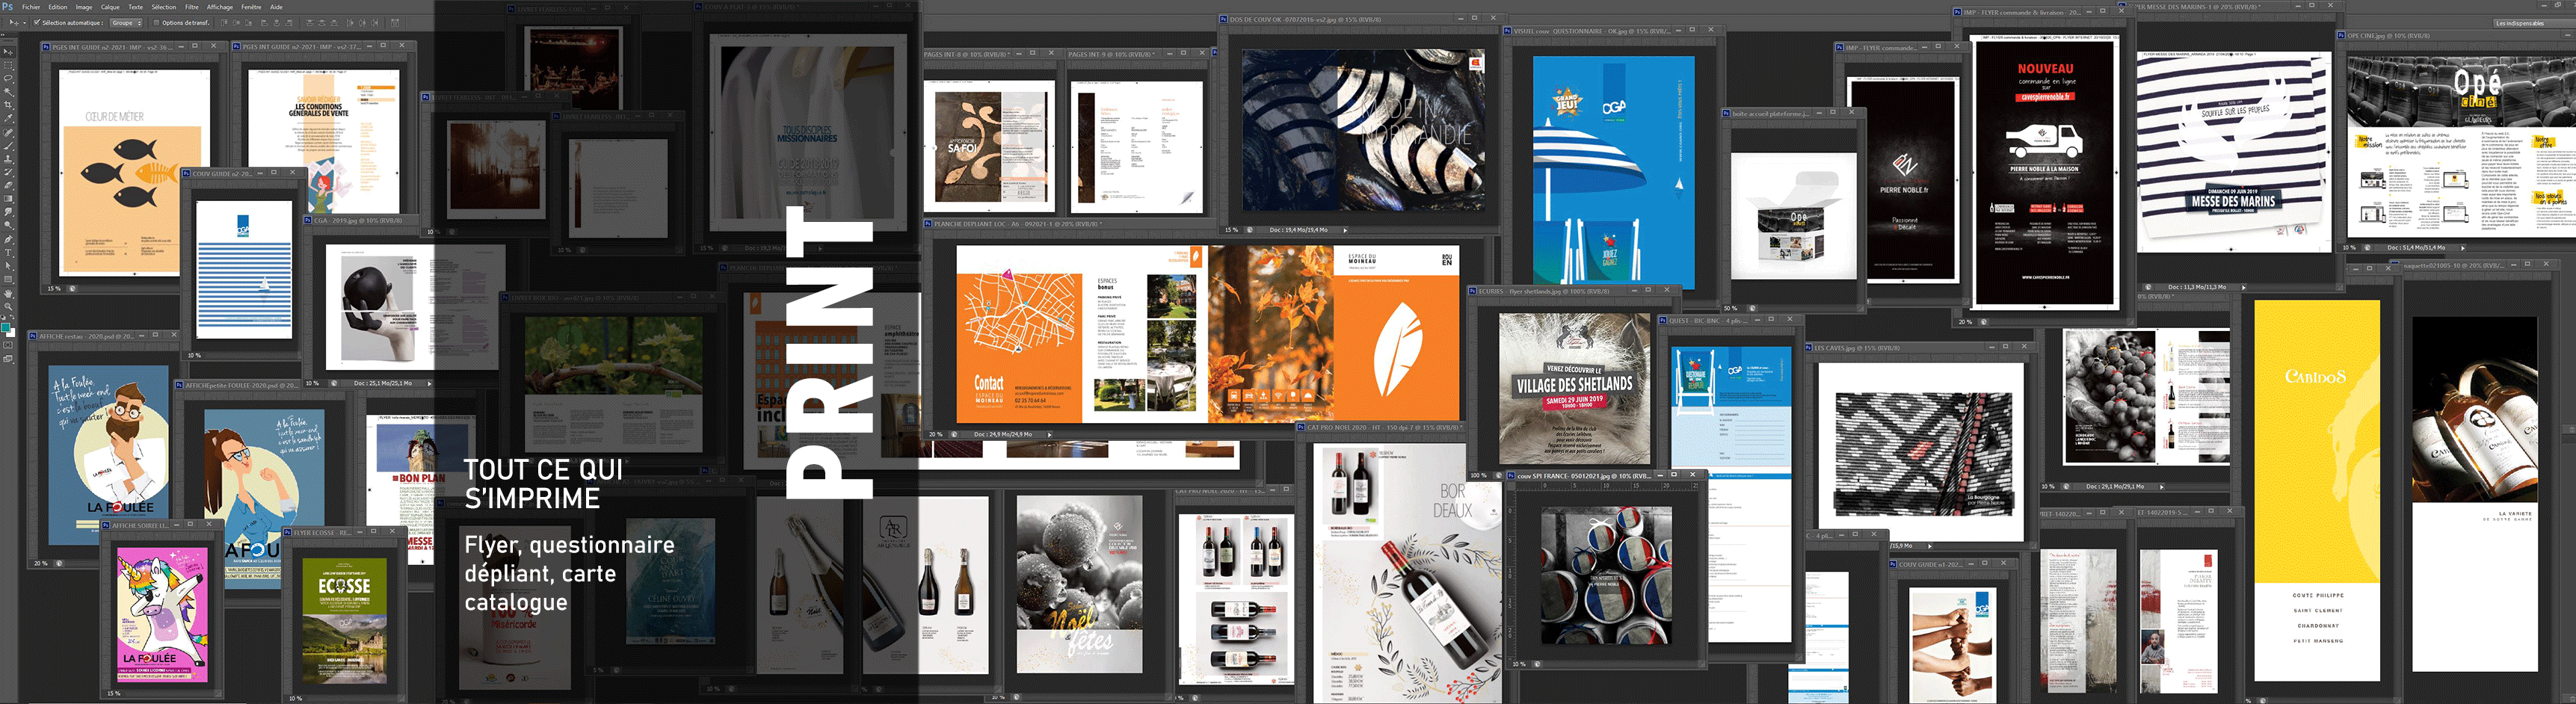Select the Zoom tool in the toolbox

8,307
